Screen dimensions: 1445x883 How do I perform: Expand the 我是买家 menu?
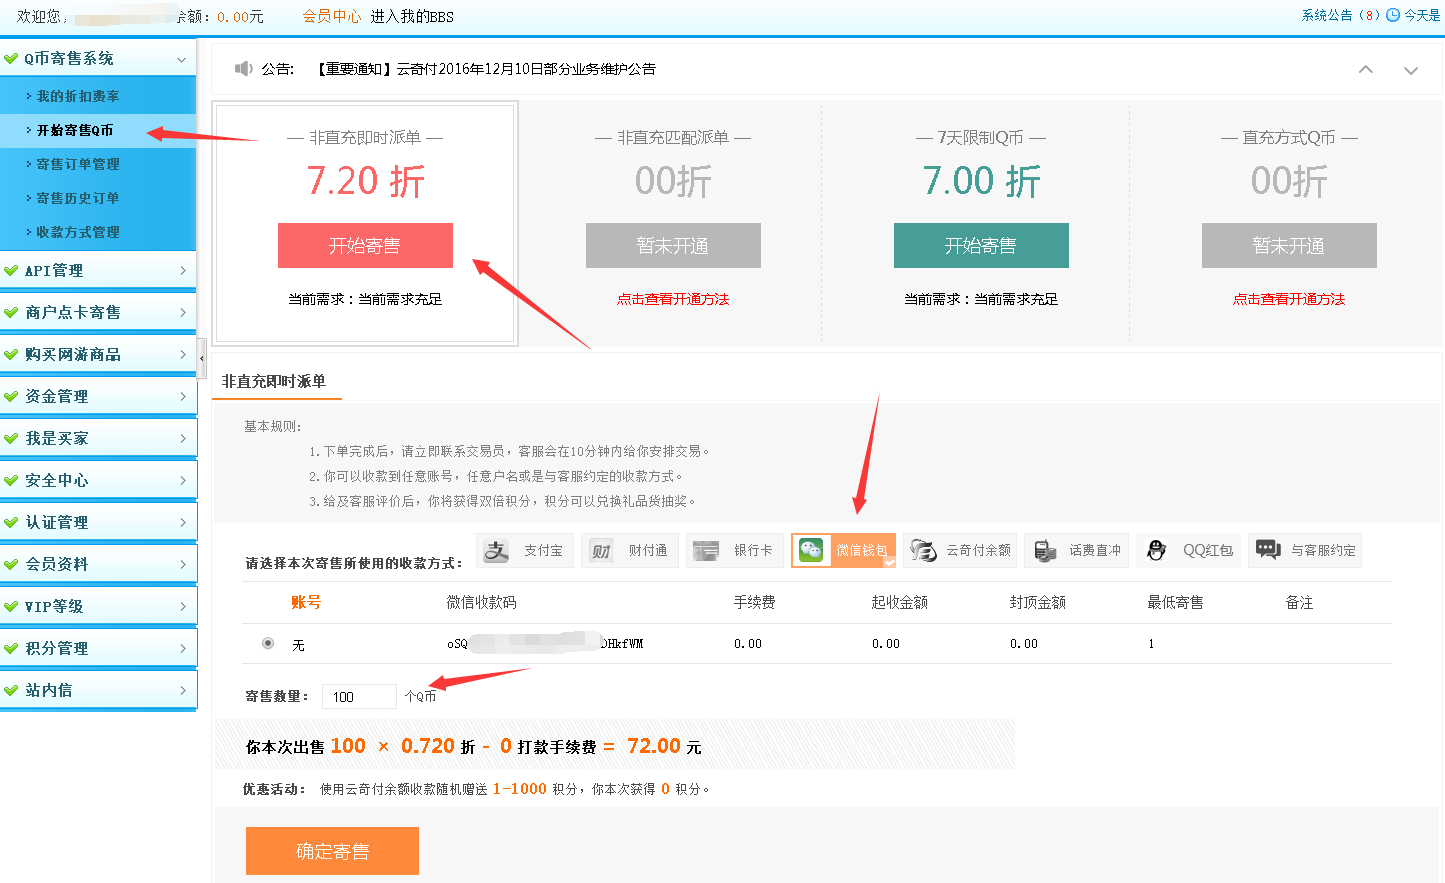(x=183, y=438)
